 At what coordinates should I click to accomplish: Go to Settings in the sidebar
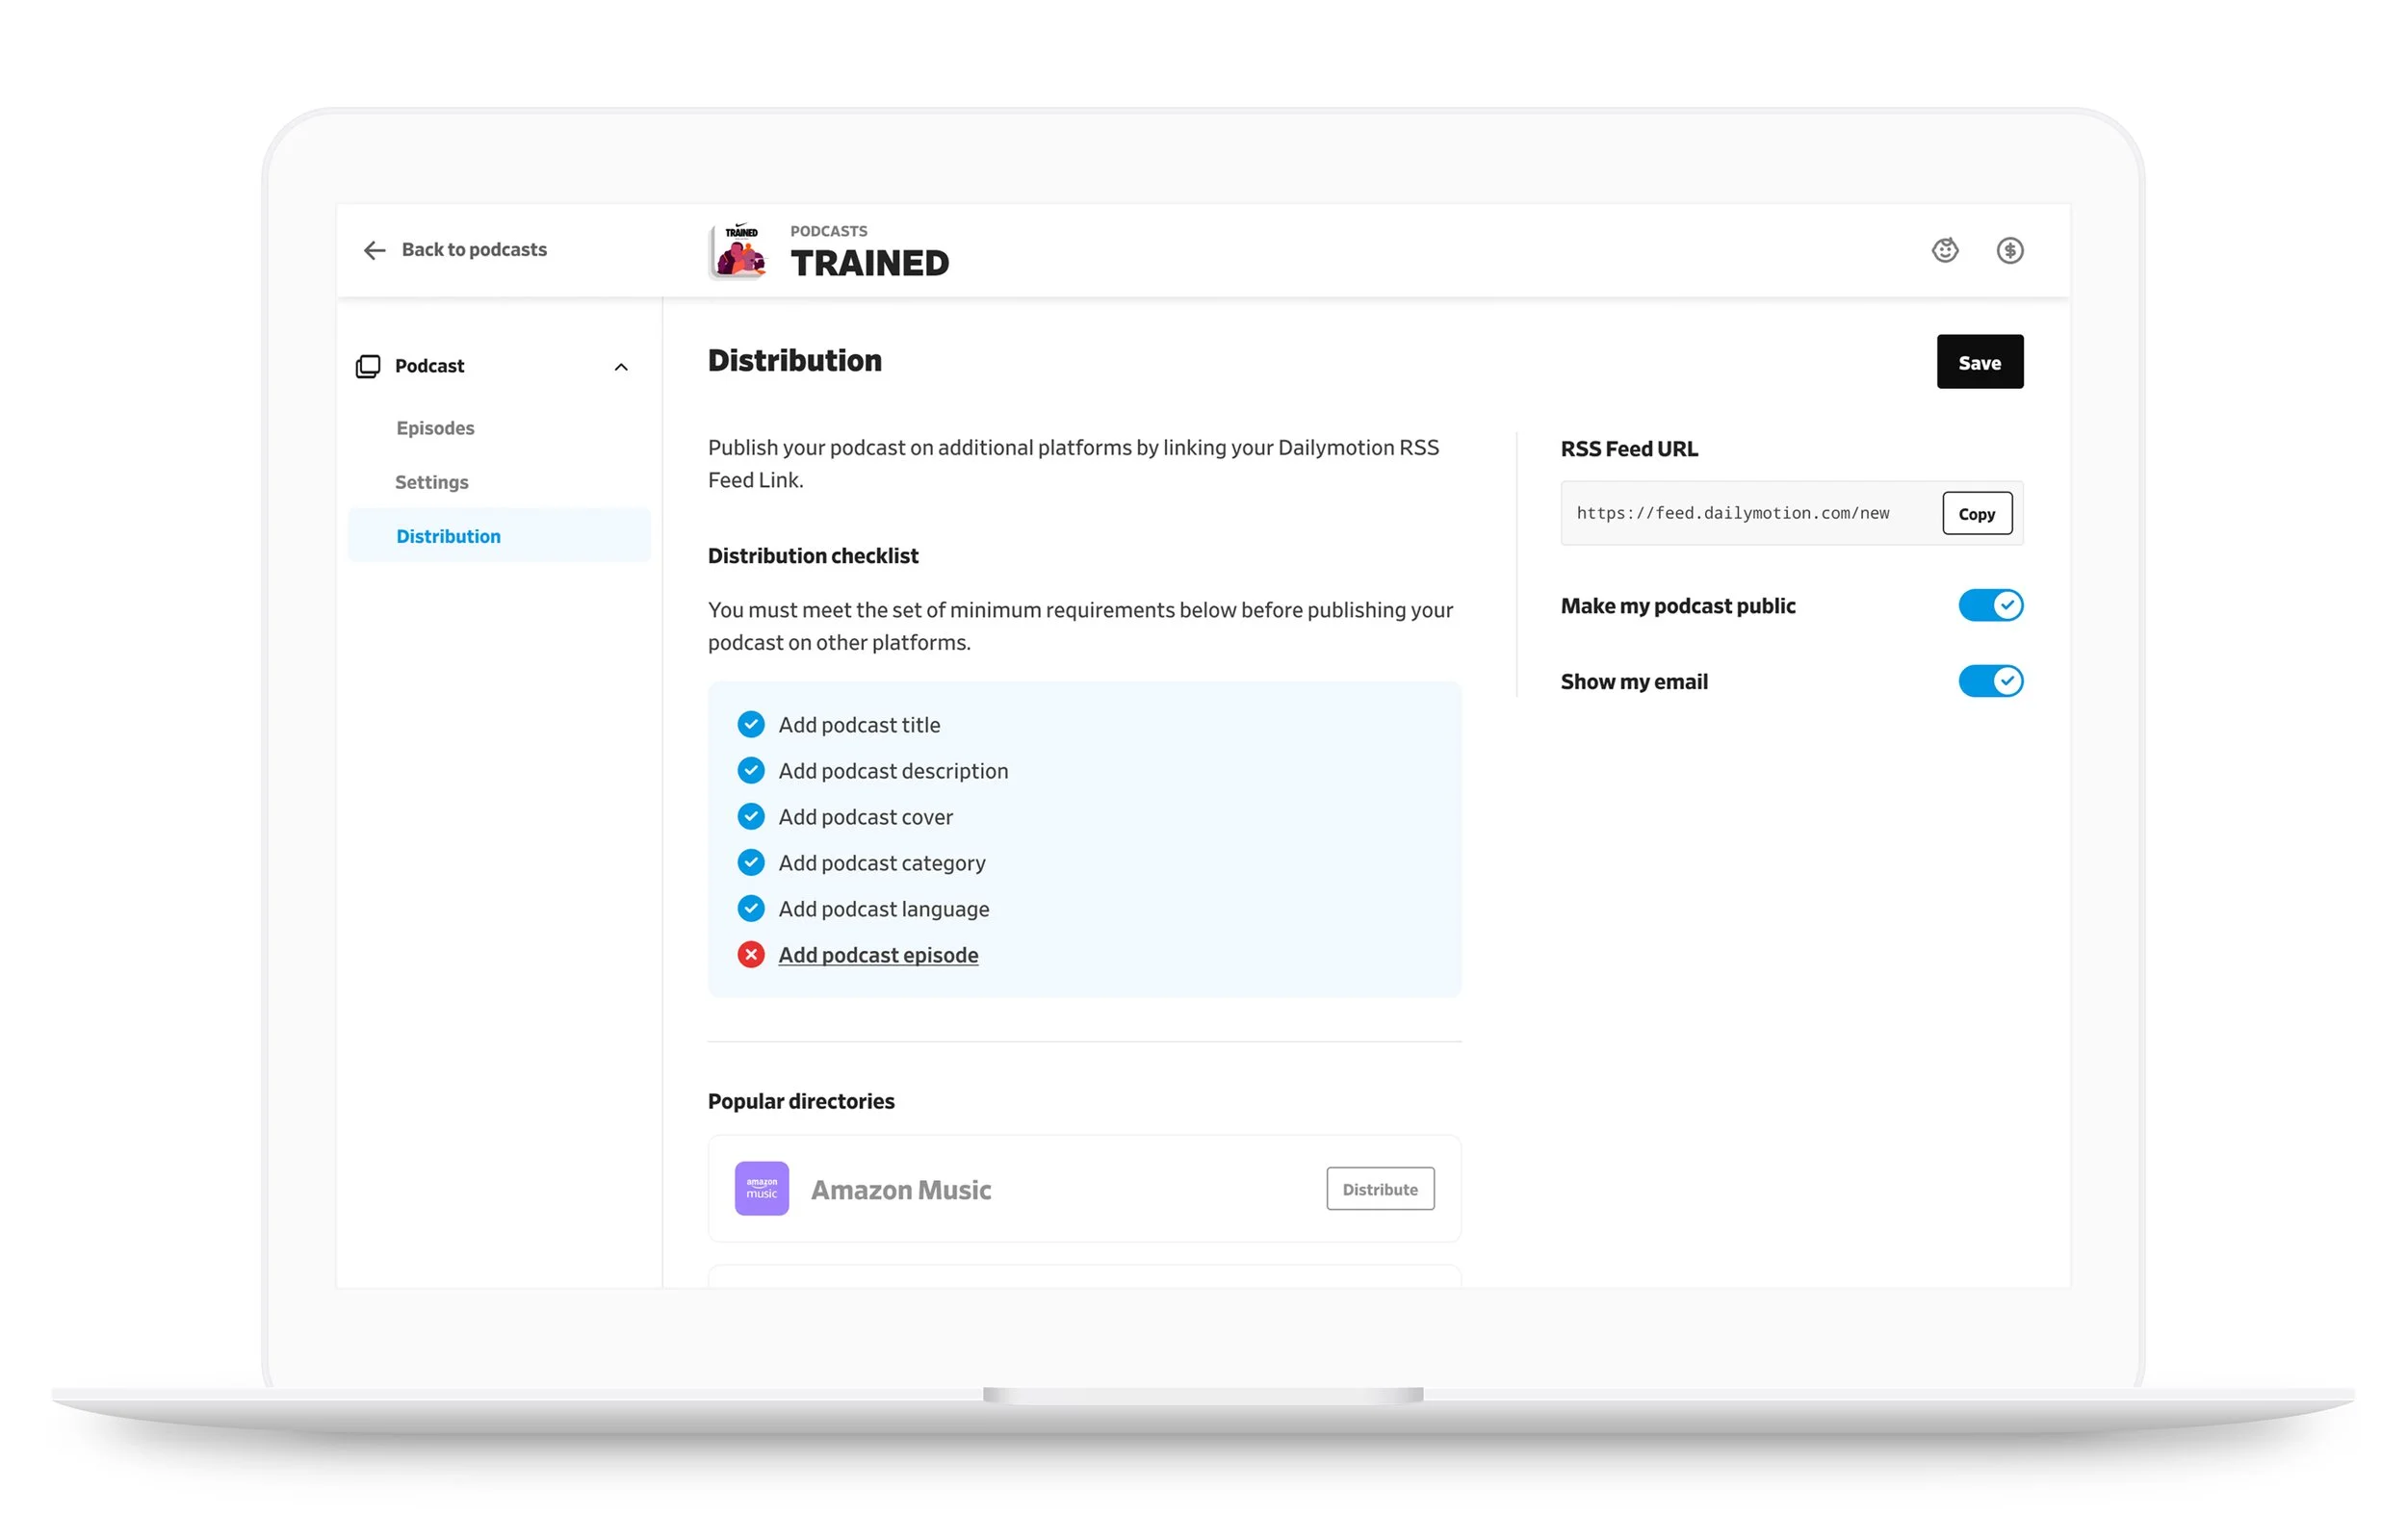click(431, 482)
